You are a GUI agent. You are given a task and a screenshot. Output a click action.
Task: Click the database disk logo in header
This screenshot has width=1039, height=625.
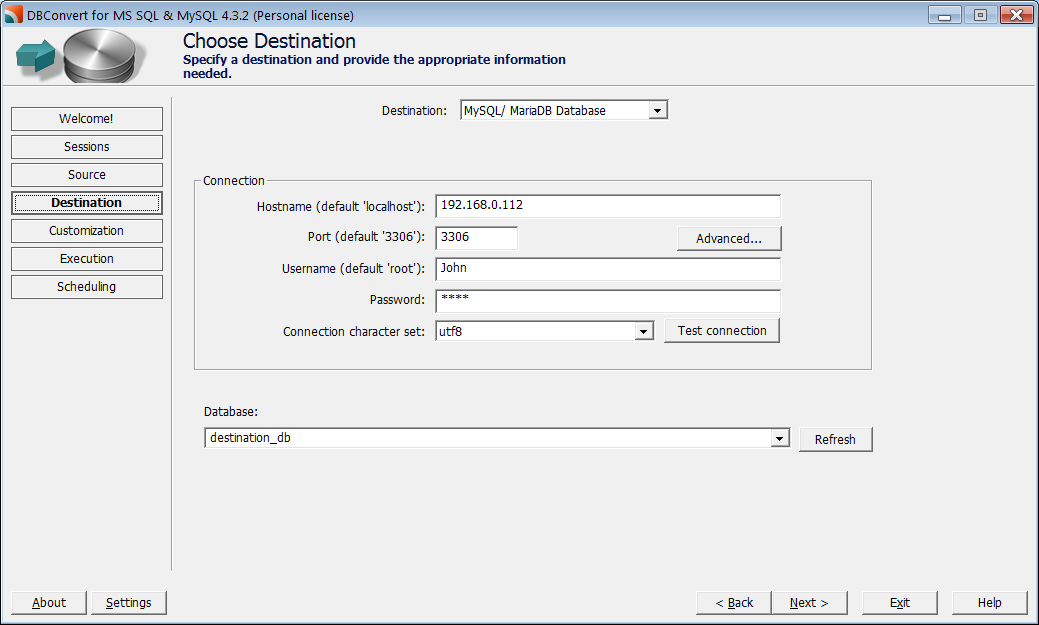(99, 56)
